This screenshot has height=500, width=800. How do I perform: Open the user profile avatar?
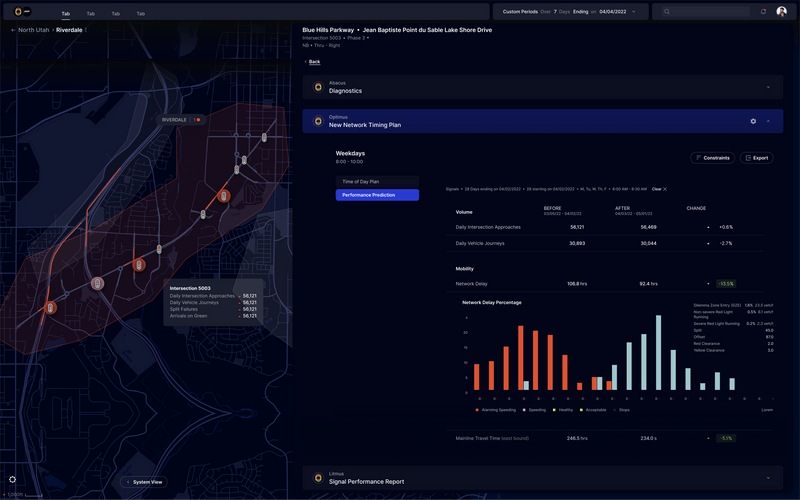click(x=782, y=12)
